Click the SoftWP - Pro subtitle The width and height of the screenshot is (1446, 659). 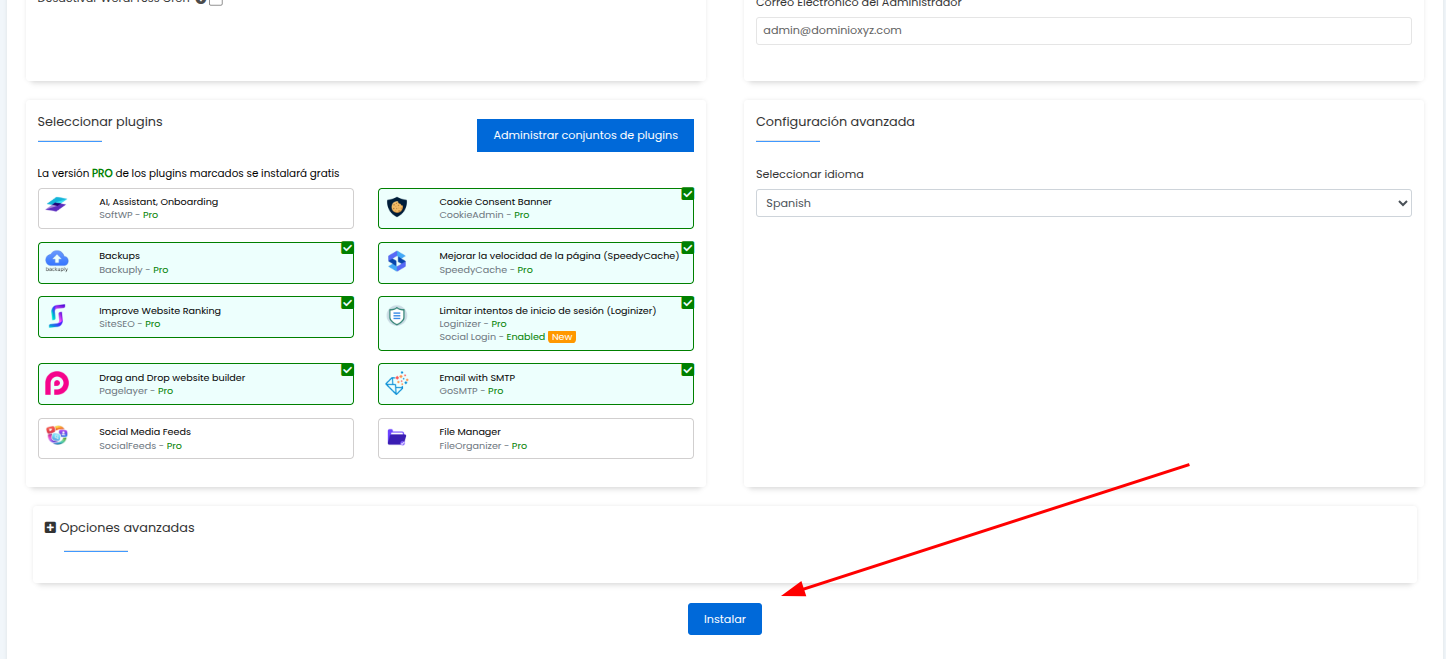coord(128,215)
